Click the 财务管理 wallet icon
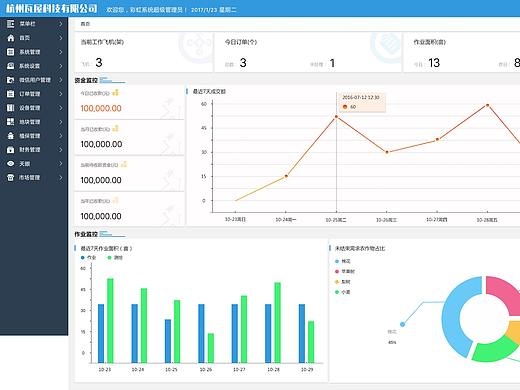Viewport: 520px width, 390px height. [x=11, y=150]
